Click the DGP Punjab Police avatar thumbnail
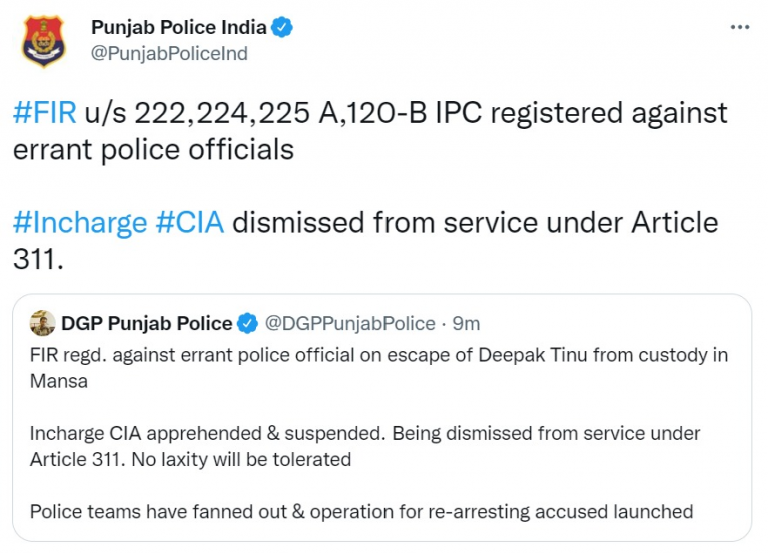This screenshot has width=768, height=554. pyautogui.click(x=43, y=323)
